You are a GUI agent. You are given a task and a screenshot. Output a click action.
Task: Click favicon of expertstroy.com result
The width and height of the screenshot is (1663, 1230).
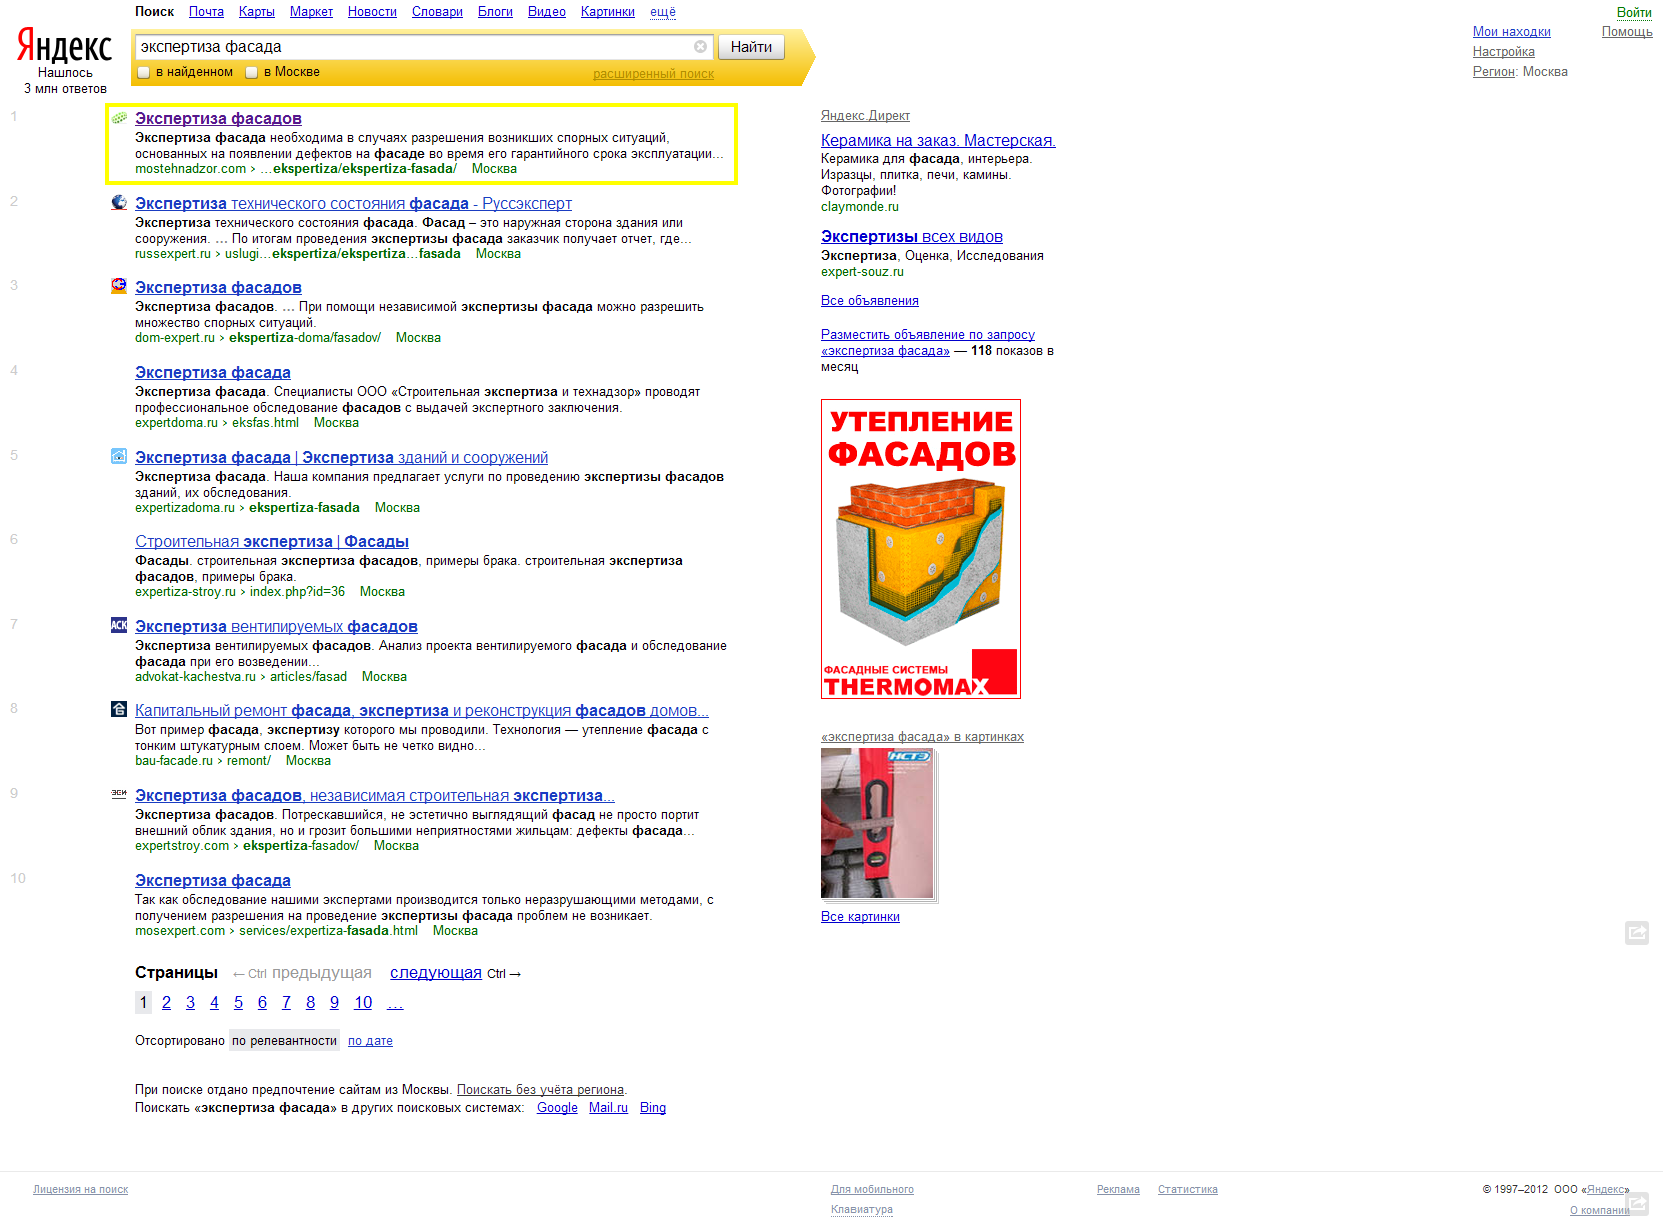(119, 794)
